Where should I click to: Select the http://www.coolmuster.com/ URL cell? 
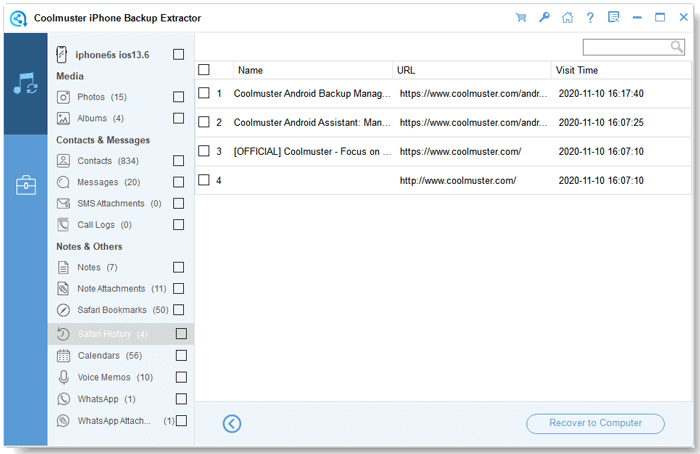[458, 181]
